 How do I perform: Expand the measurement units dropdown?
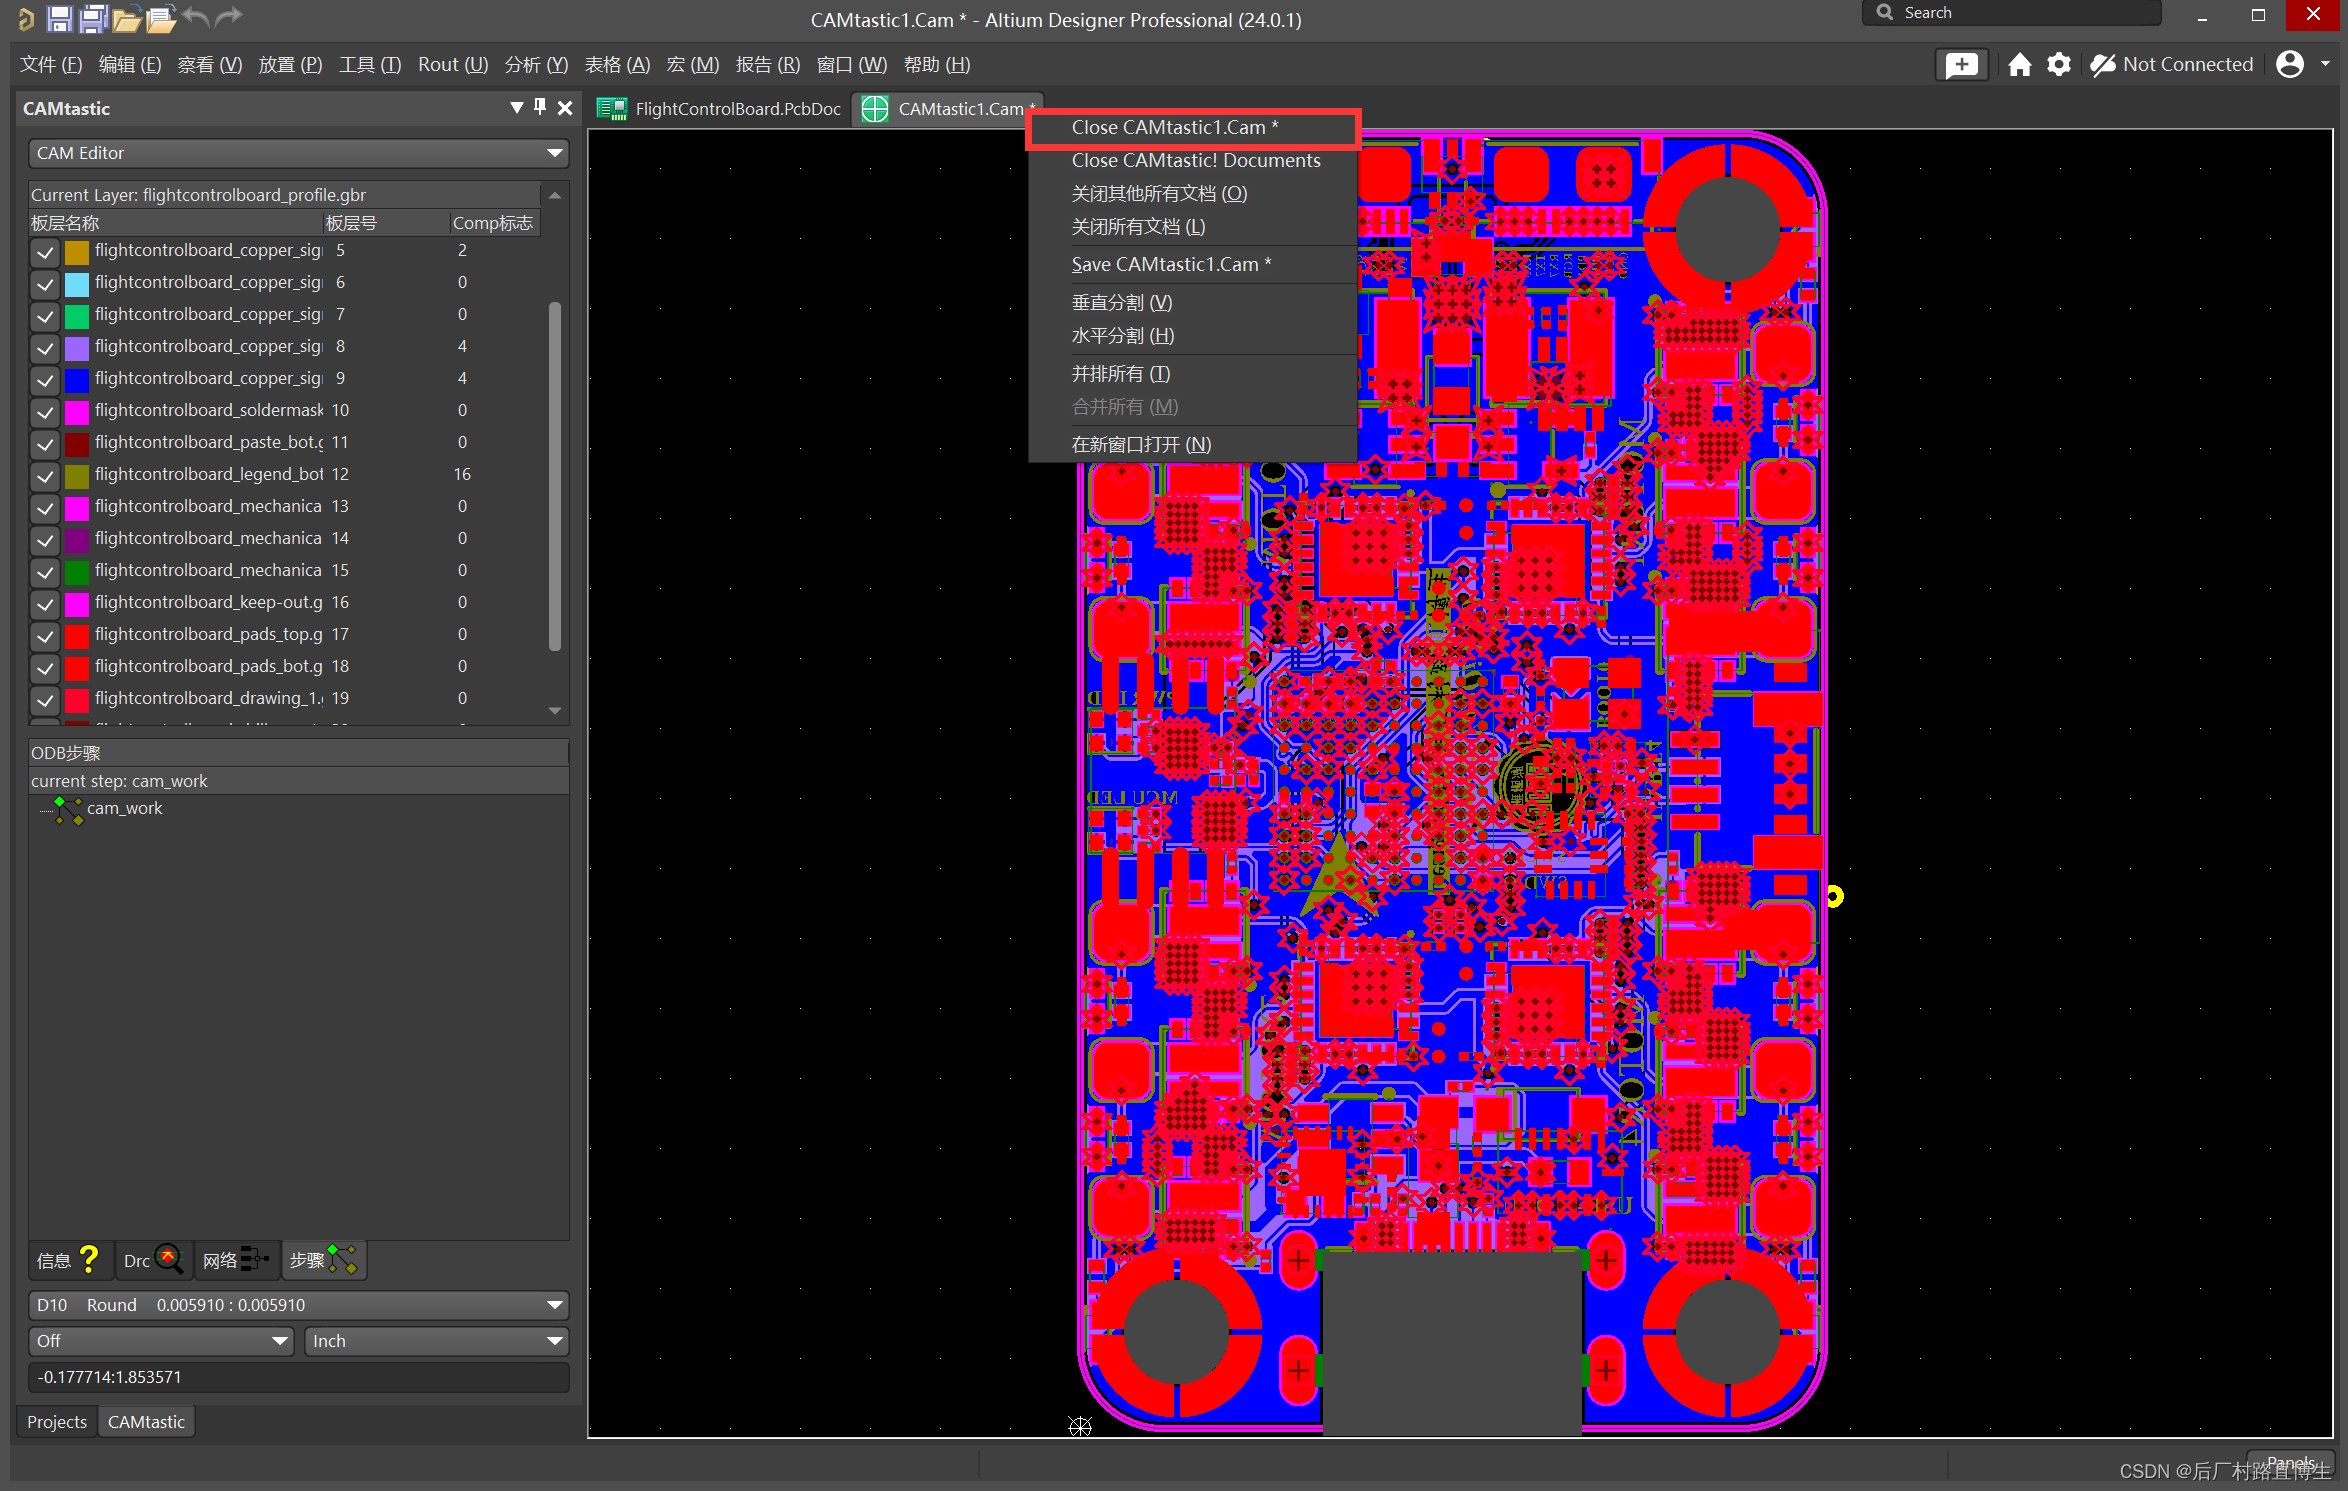435,1340
